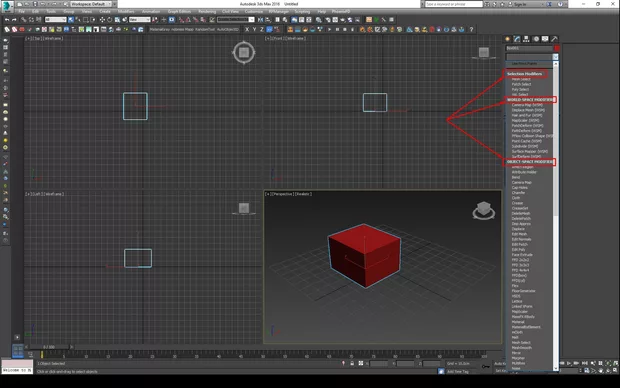
Task: Click the Mirror tool icon
Action: pos(260,19)
